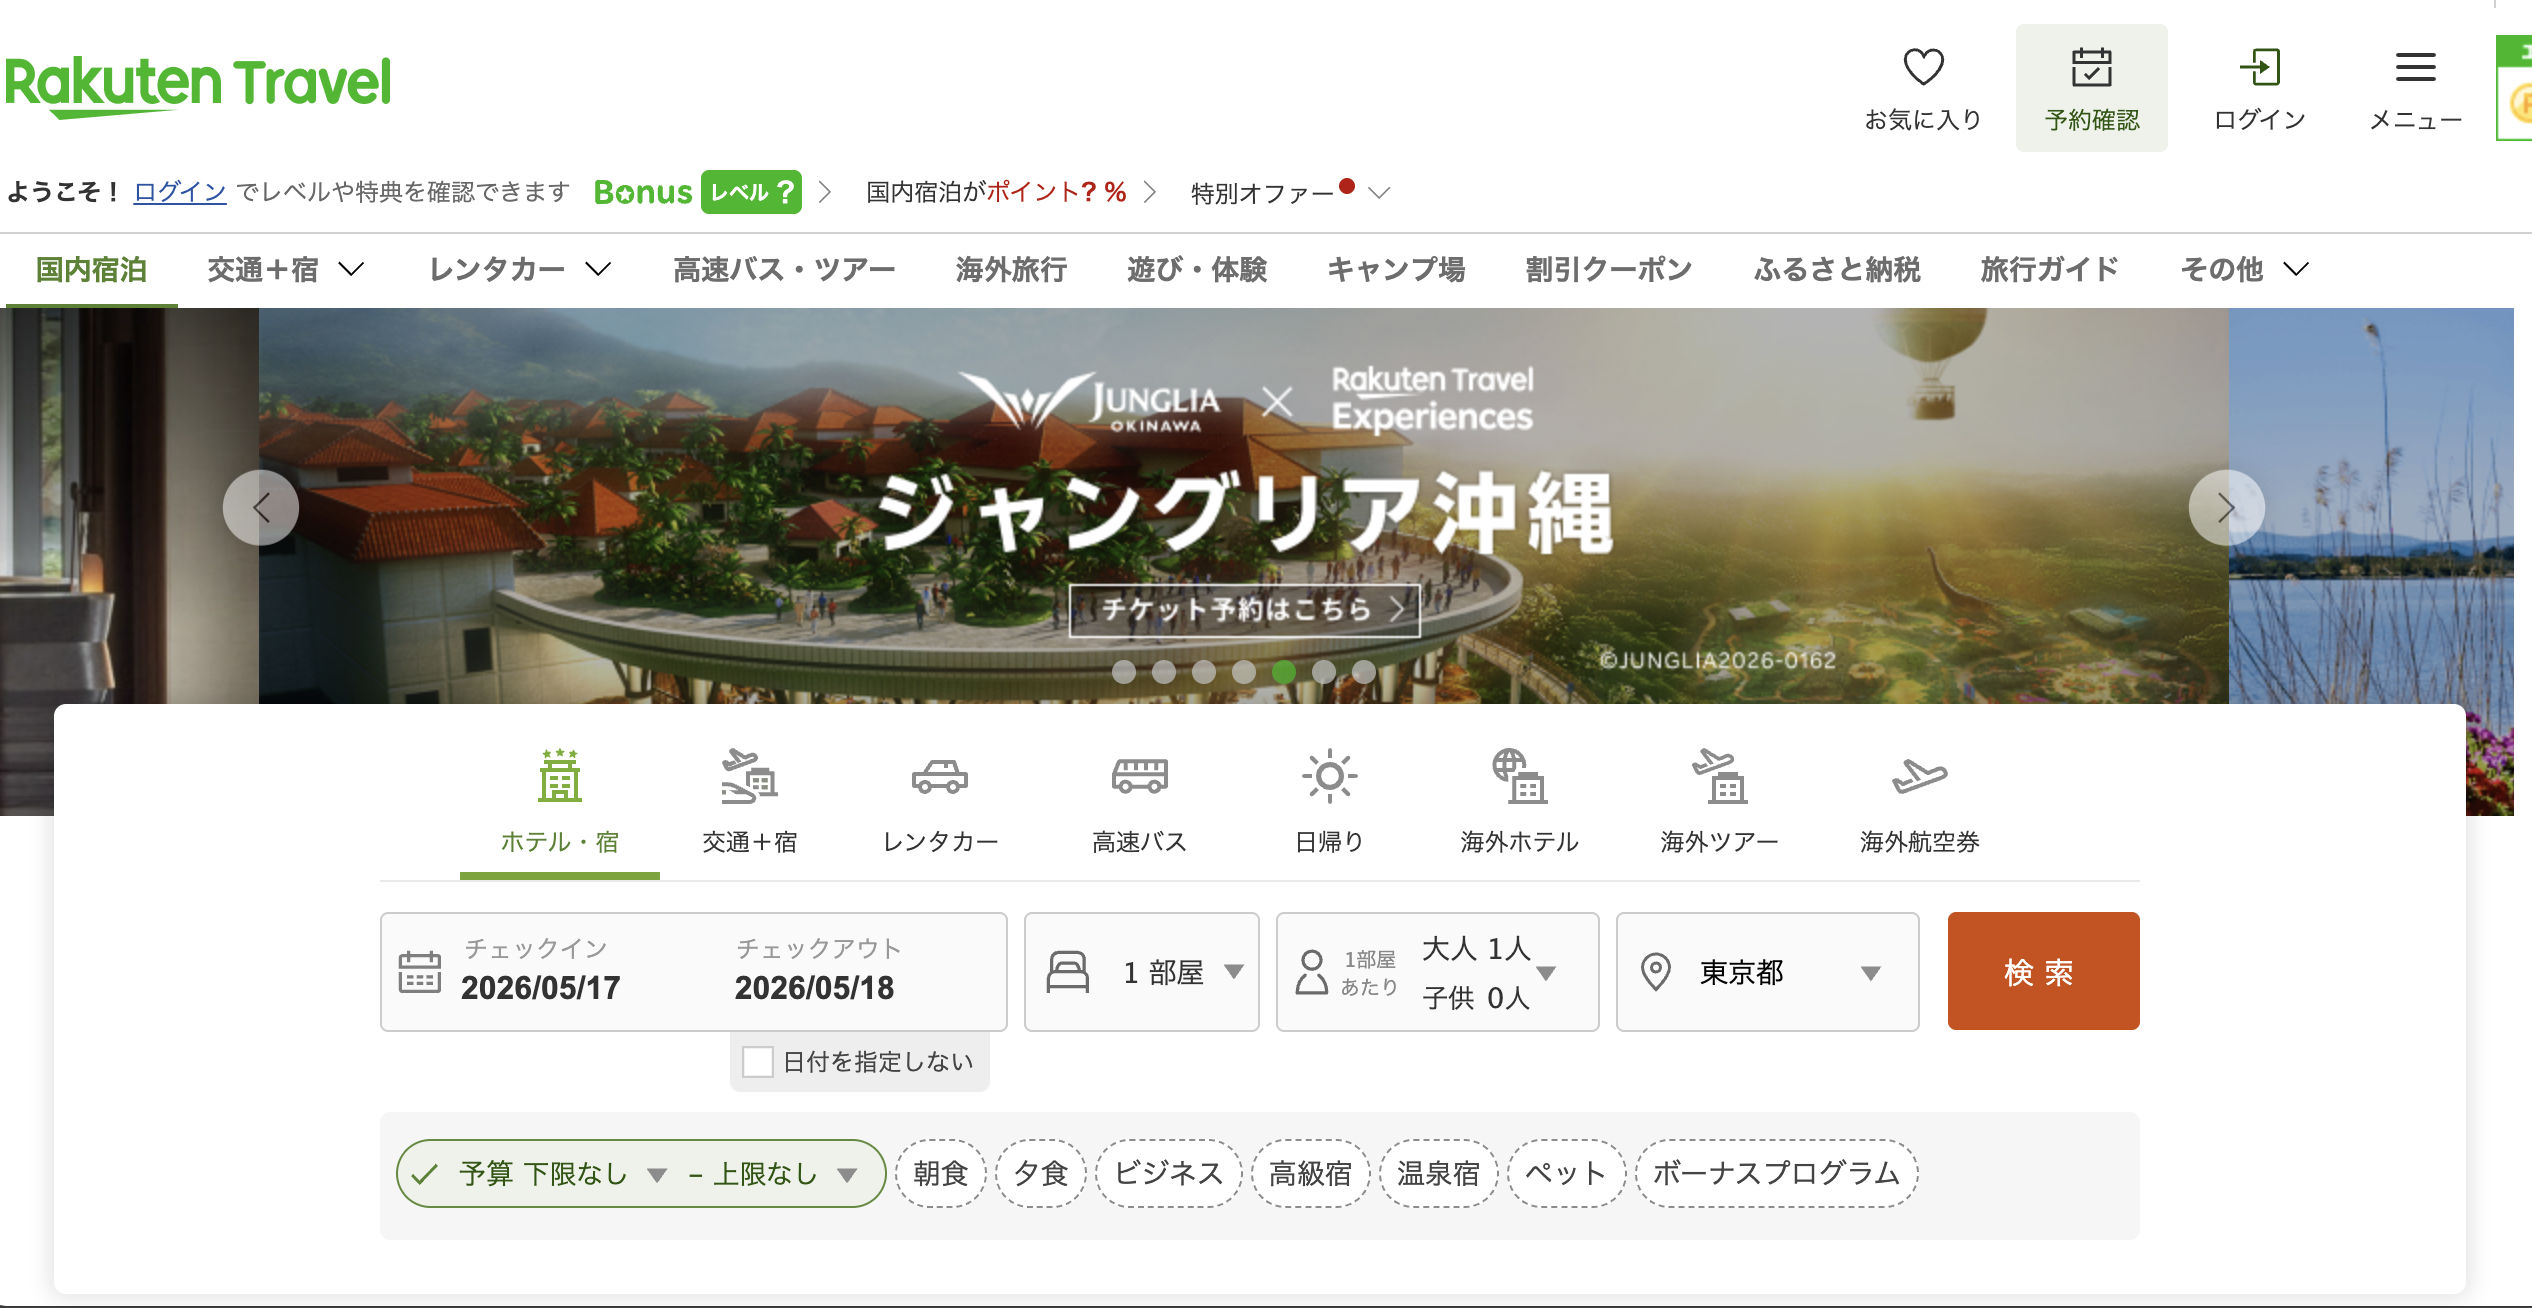
Task: Open the 1 部屋 room dropdown
Action: 1142,971
